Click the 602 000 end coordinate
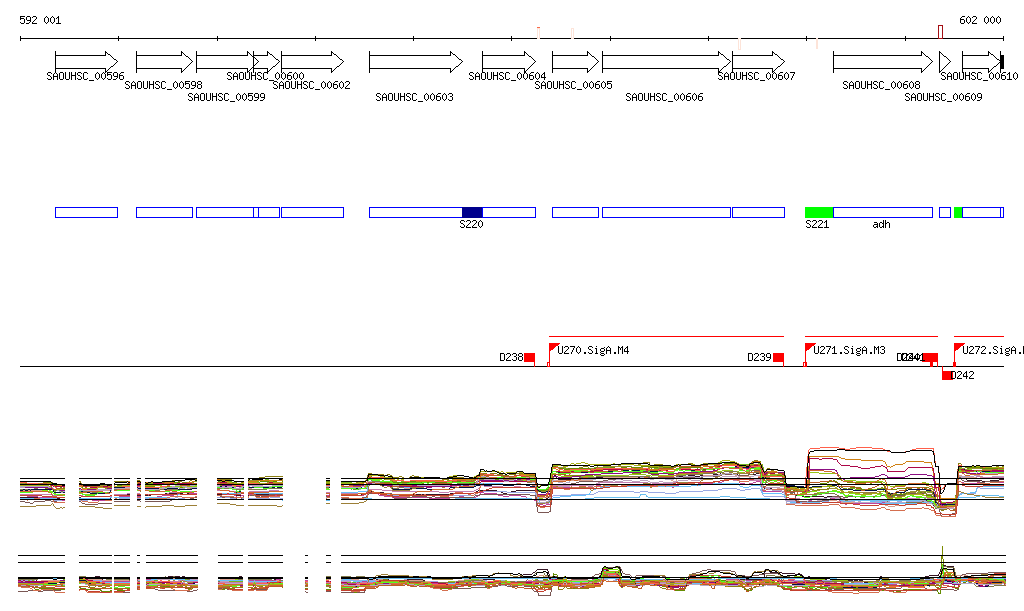1024x611 pixels. pos(980,20)
